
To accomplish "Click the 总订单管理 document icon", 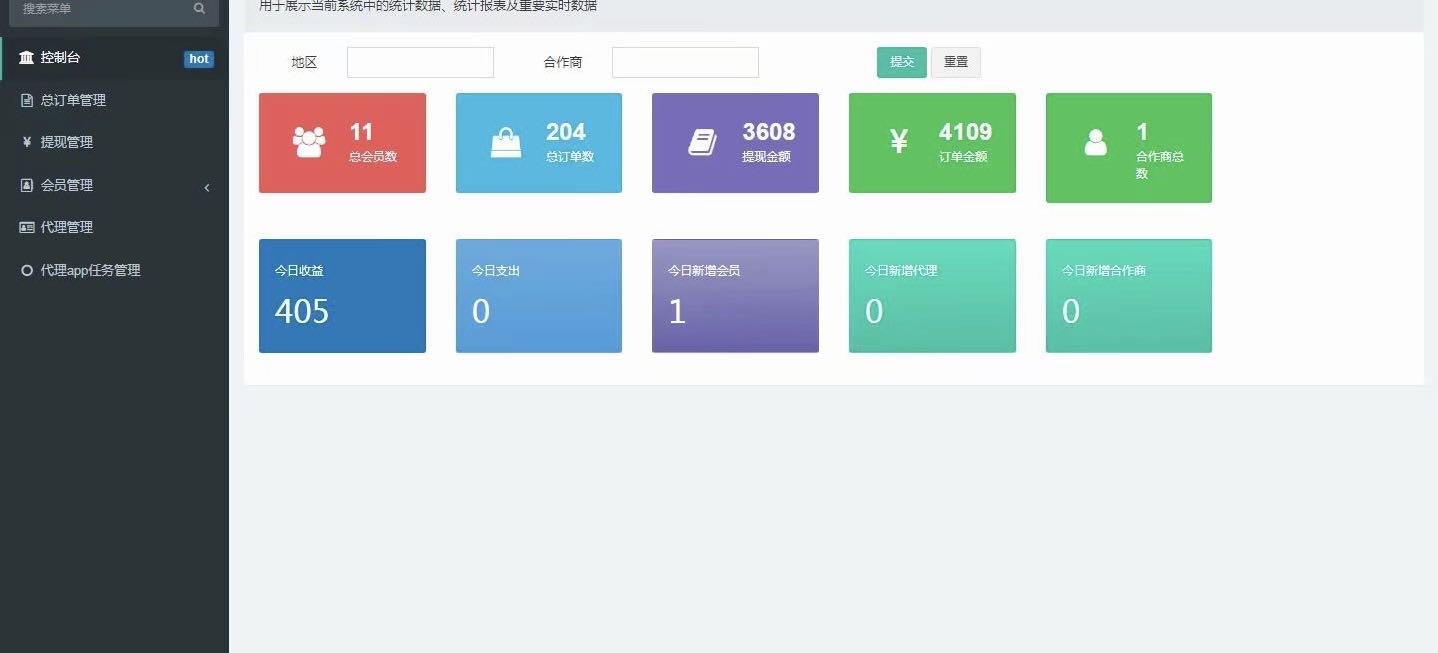I will pyautogui.click(x=27, y=100).
